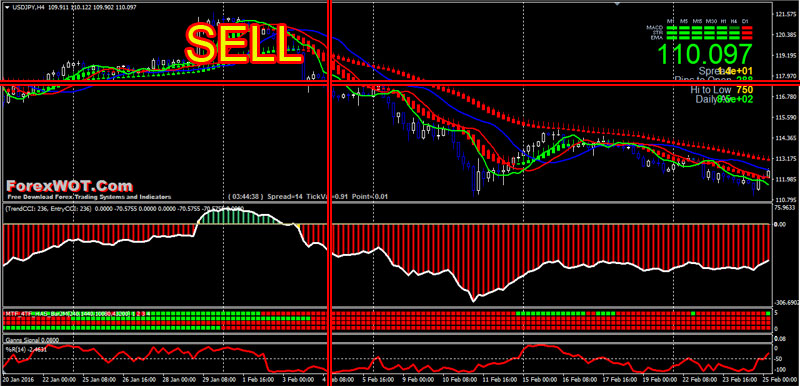Click the H1 timeframe label in signal panel
The width and height of the screenshot is (800, 386).
pos(723,21)
